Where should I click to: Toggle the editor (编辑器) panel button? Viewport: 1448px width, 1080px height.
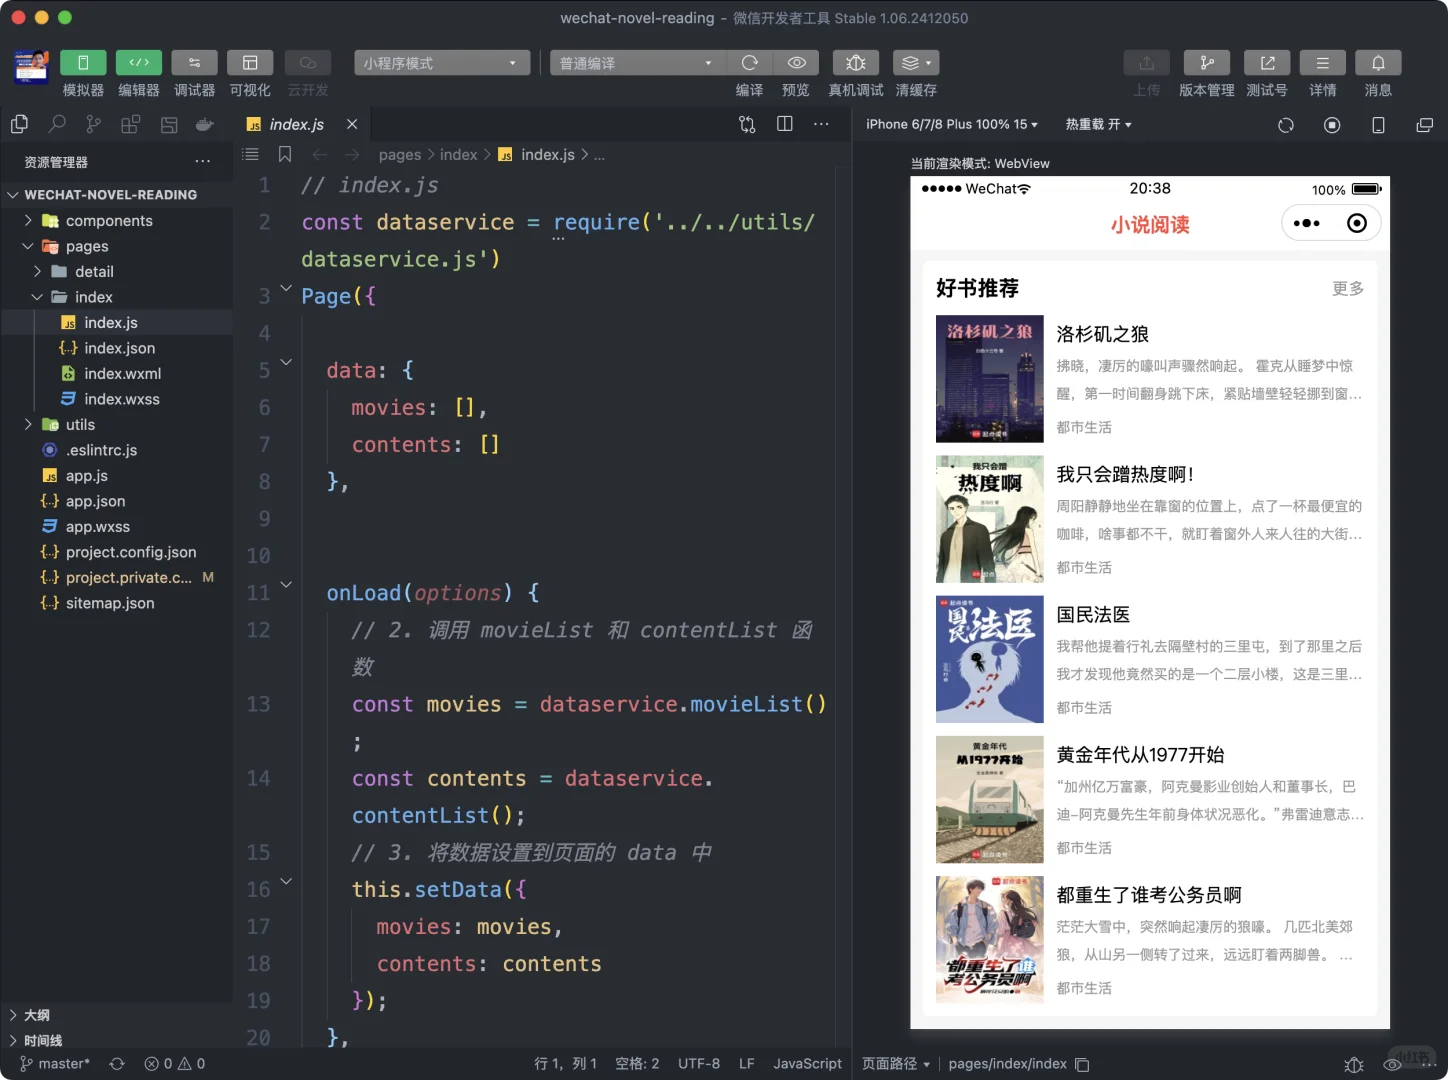click(x=139, y=63)
